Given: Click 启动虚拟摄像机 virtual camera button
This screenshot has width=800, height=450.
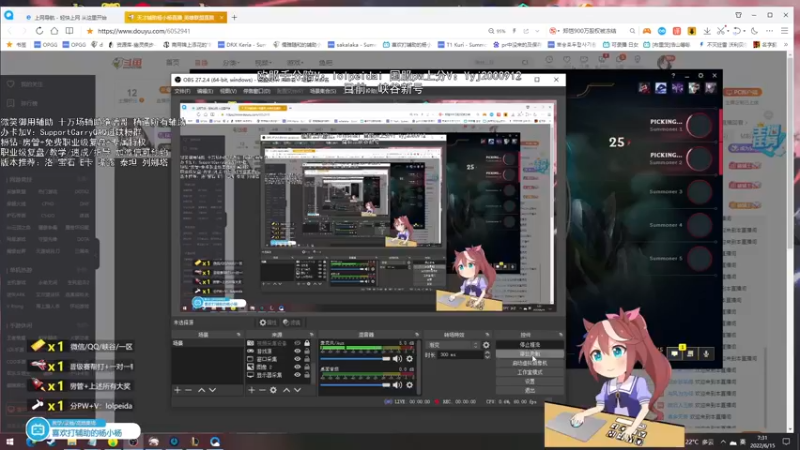Looking at the screenshot, I should pos(530,363).
